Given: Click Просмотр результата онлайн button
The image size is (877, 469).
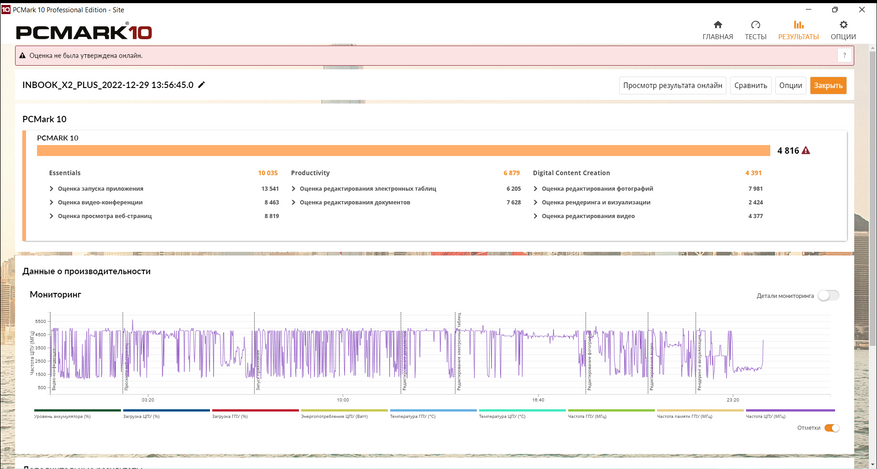Looking at the screenshot, I should pos(673,86).
